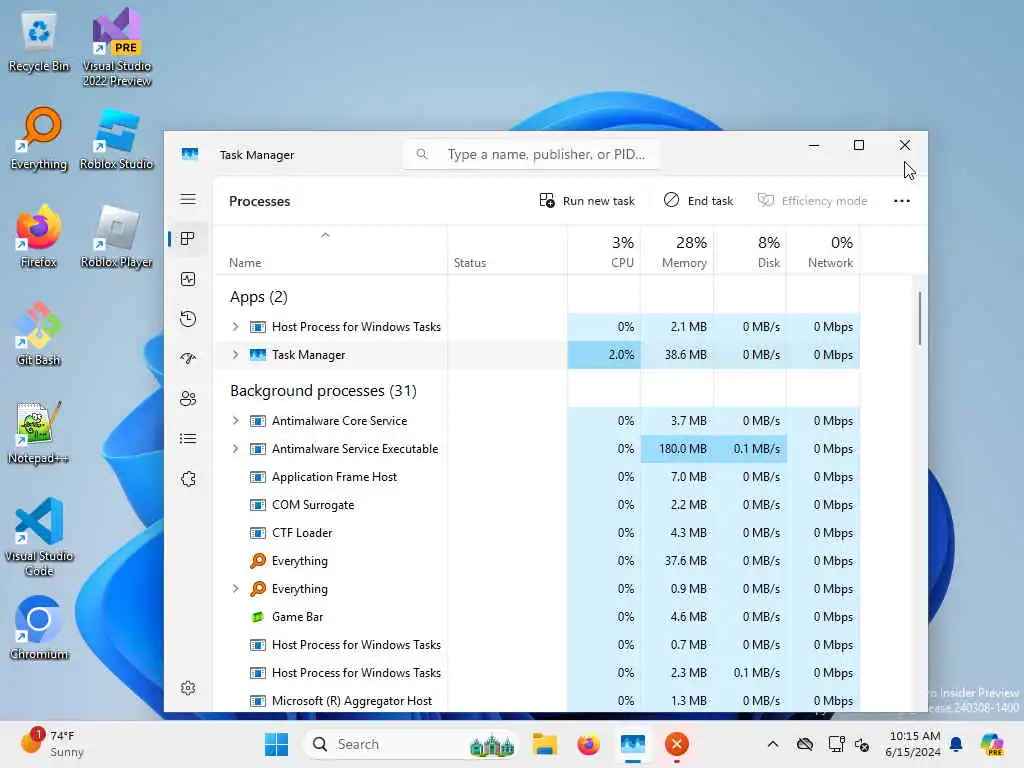This screenshot has height=768, width=1024.
Task: Select the Everything desktop shortcut
Action: pyautogui.click(x=39, y=139)
